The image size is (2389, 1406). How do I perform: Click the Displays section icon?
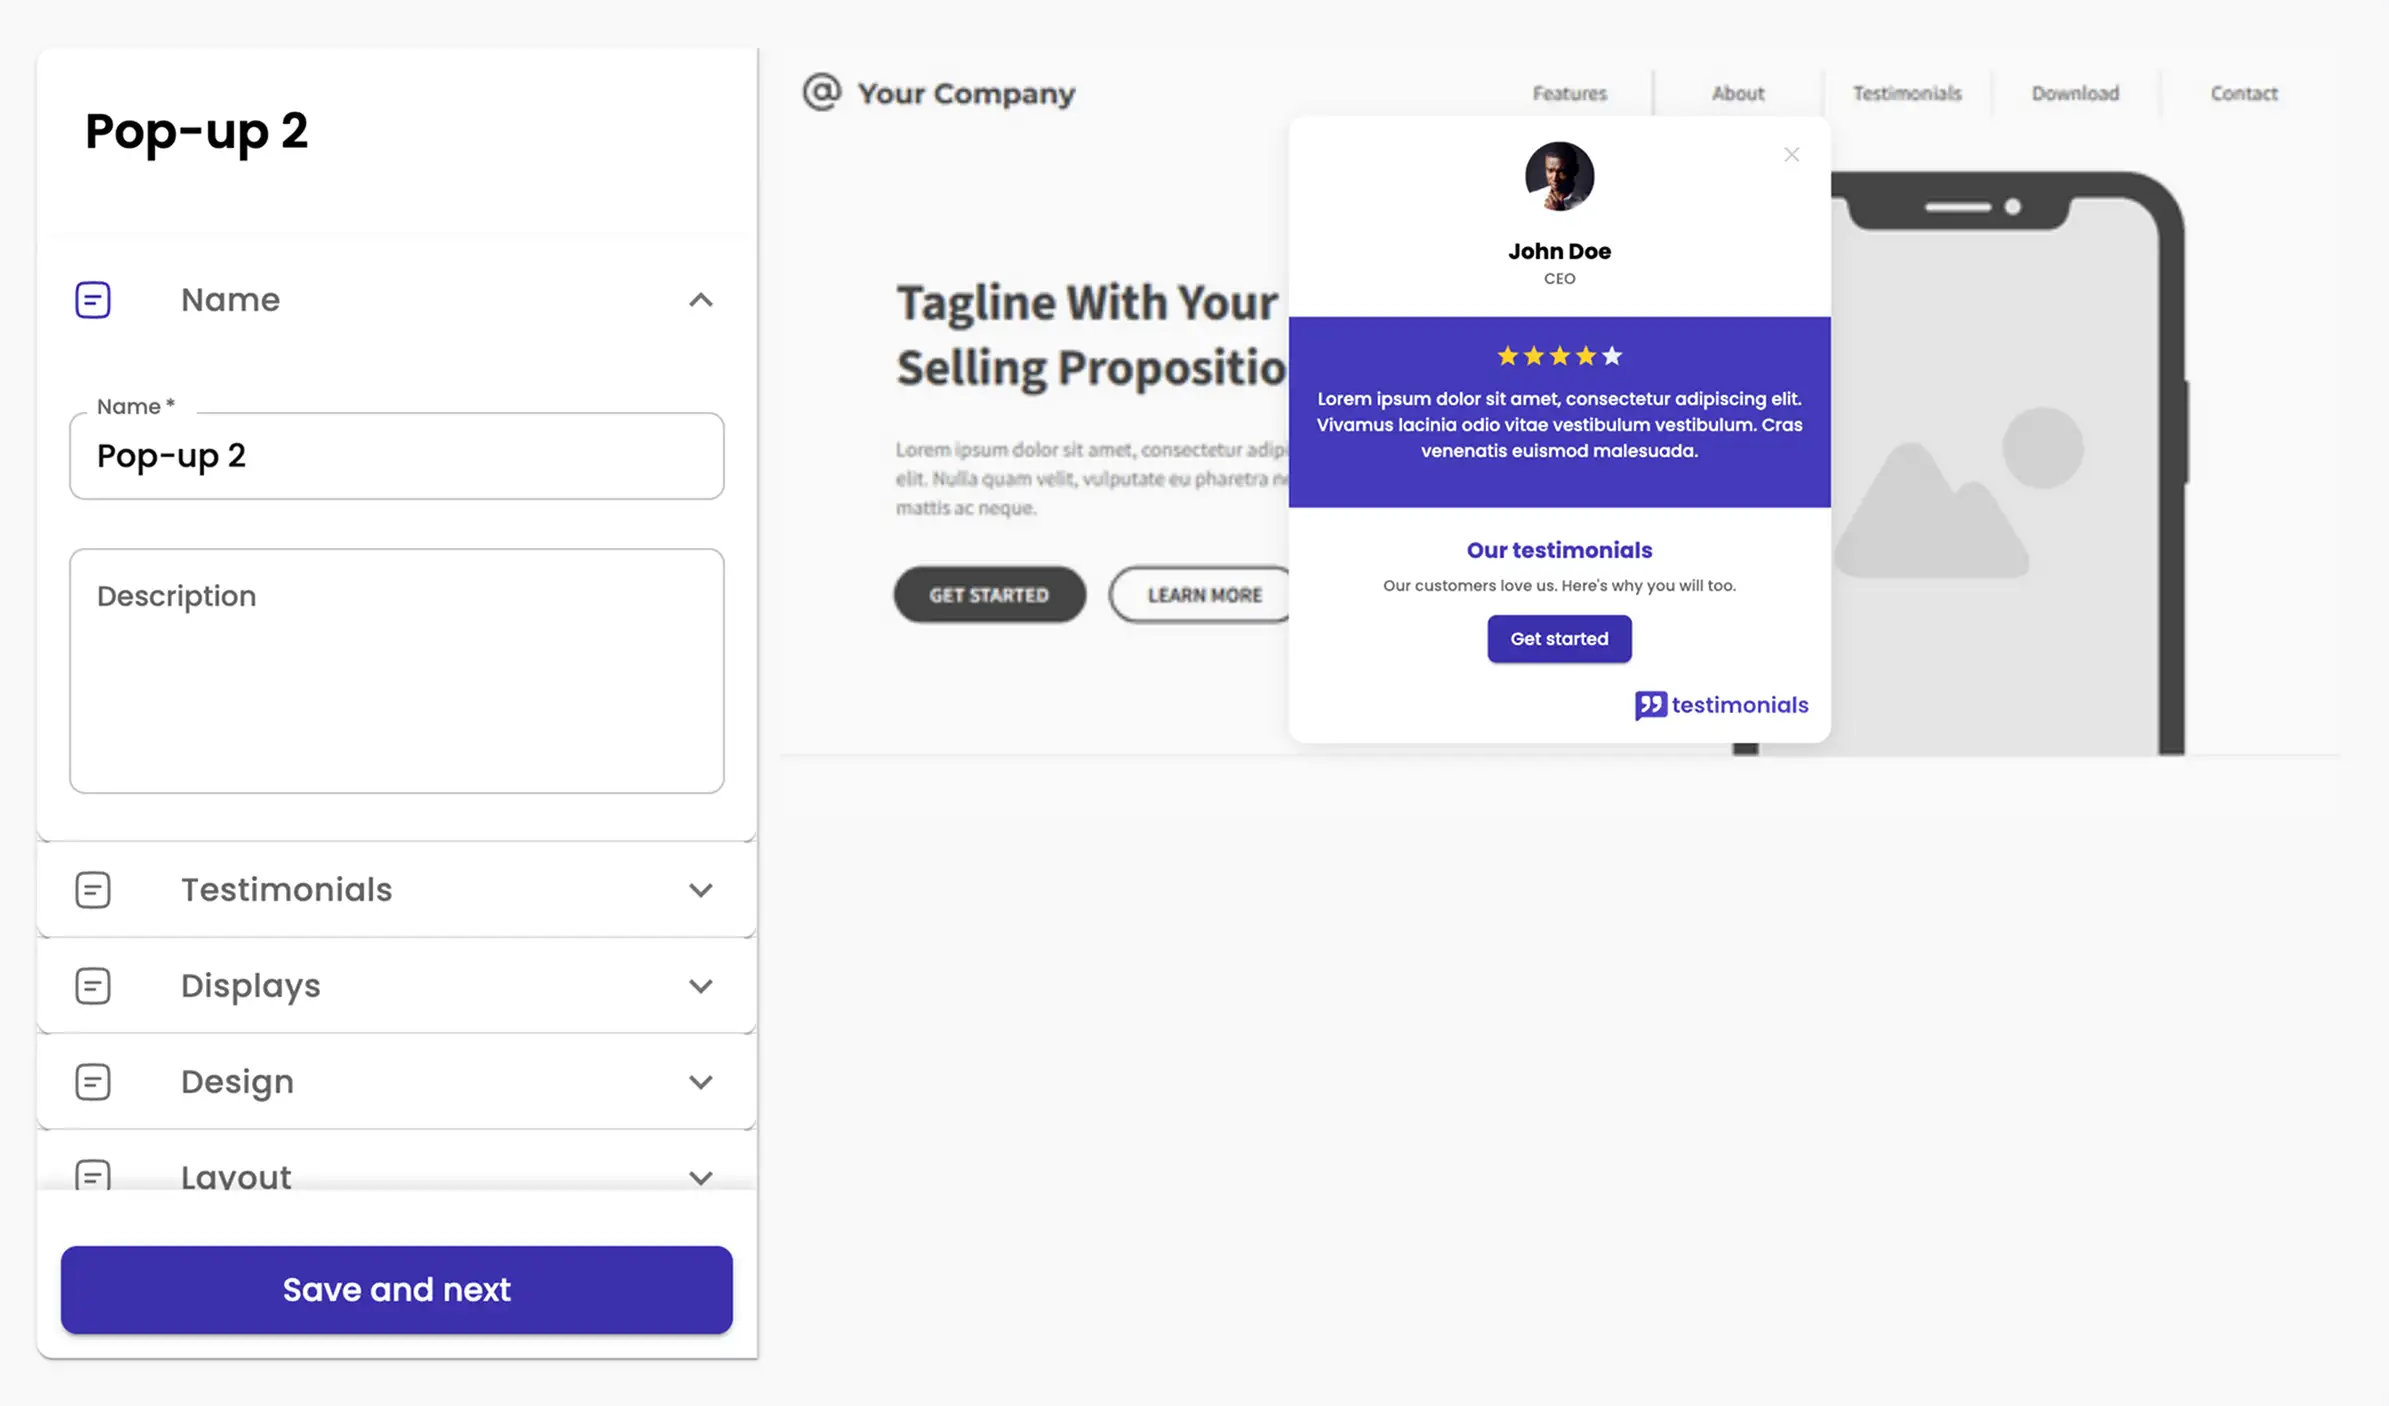92,985
